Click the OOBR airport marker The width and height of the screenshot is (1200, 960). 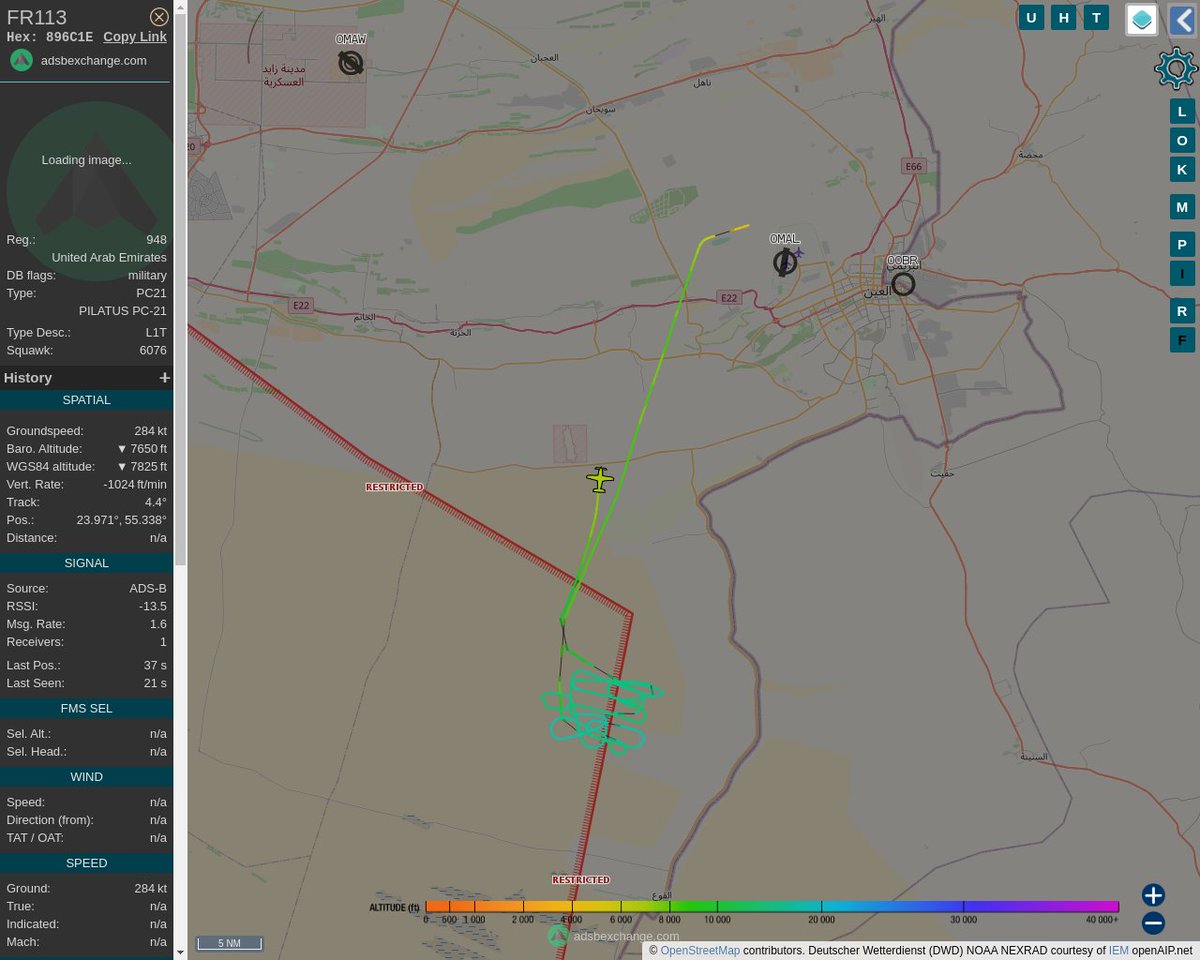click(x=903, y=284)
